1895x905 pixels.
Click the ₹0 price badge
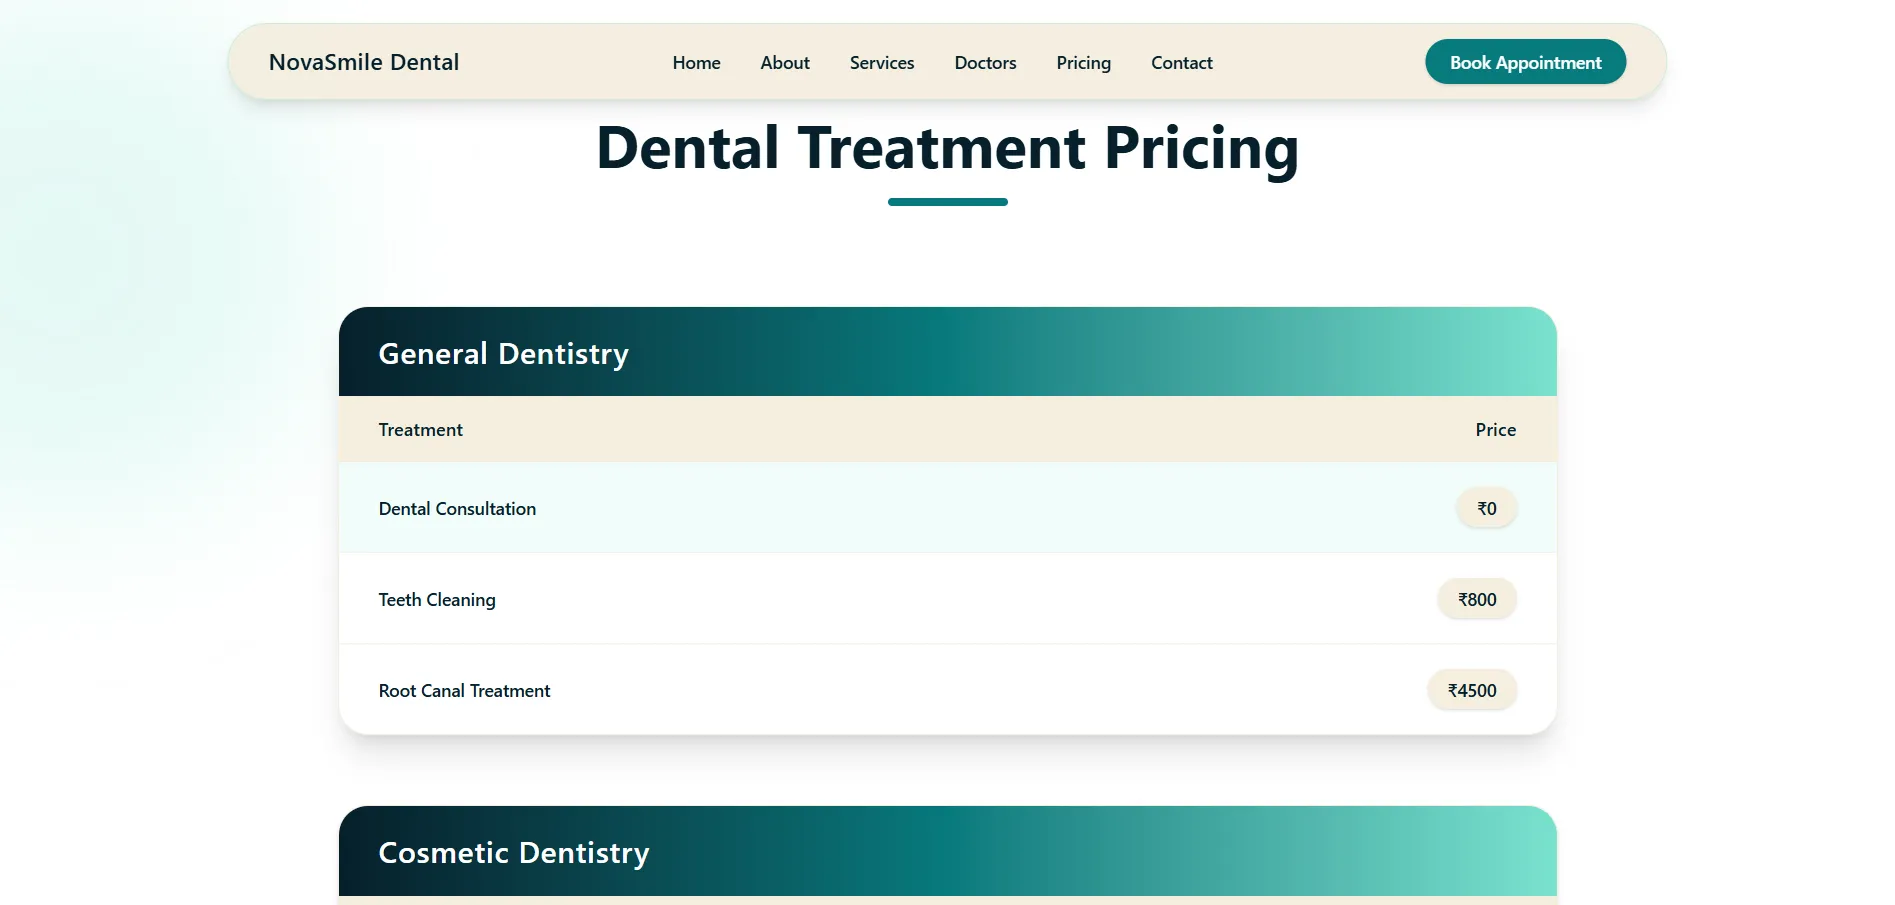pos(1487,509)
